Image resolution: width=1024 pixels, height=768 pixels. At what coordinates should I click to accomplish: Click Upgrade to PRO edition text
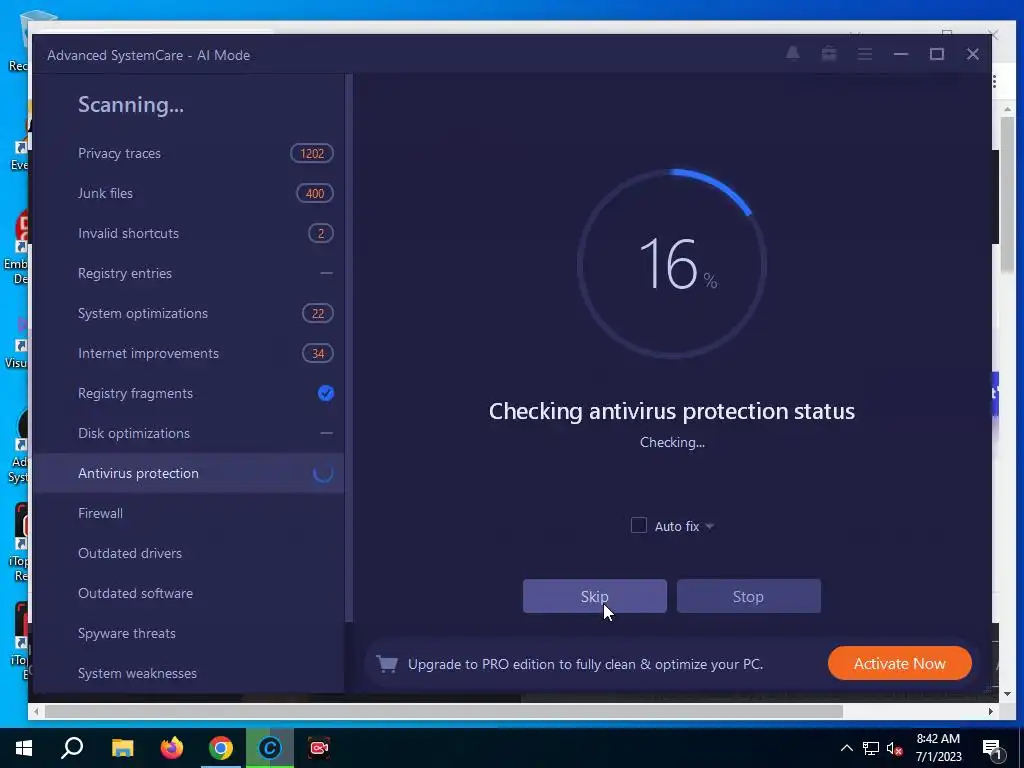(x=585, y=664)
